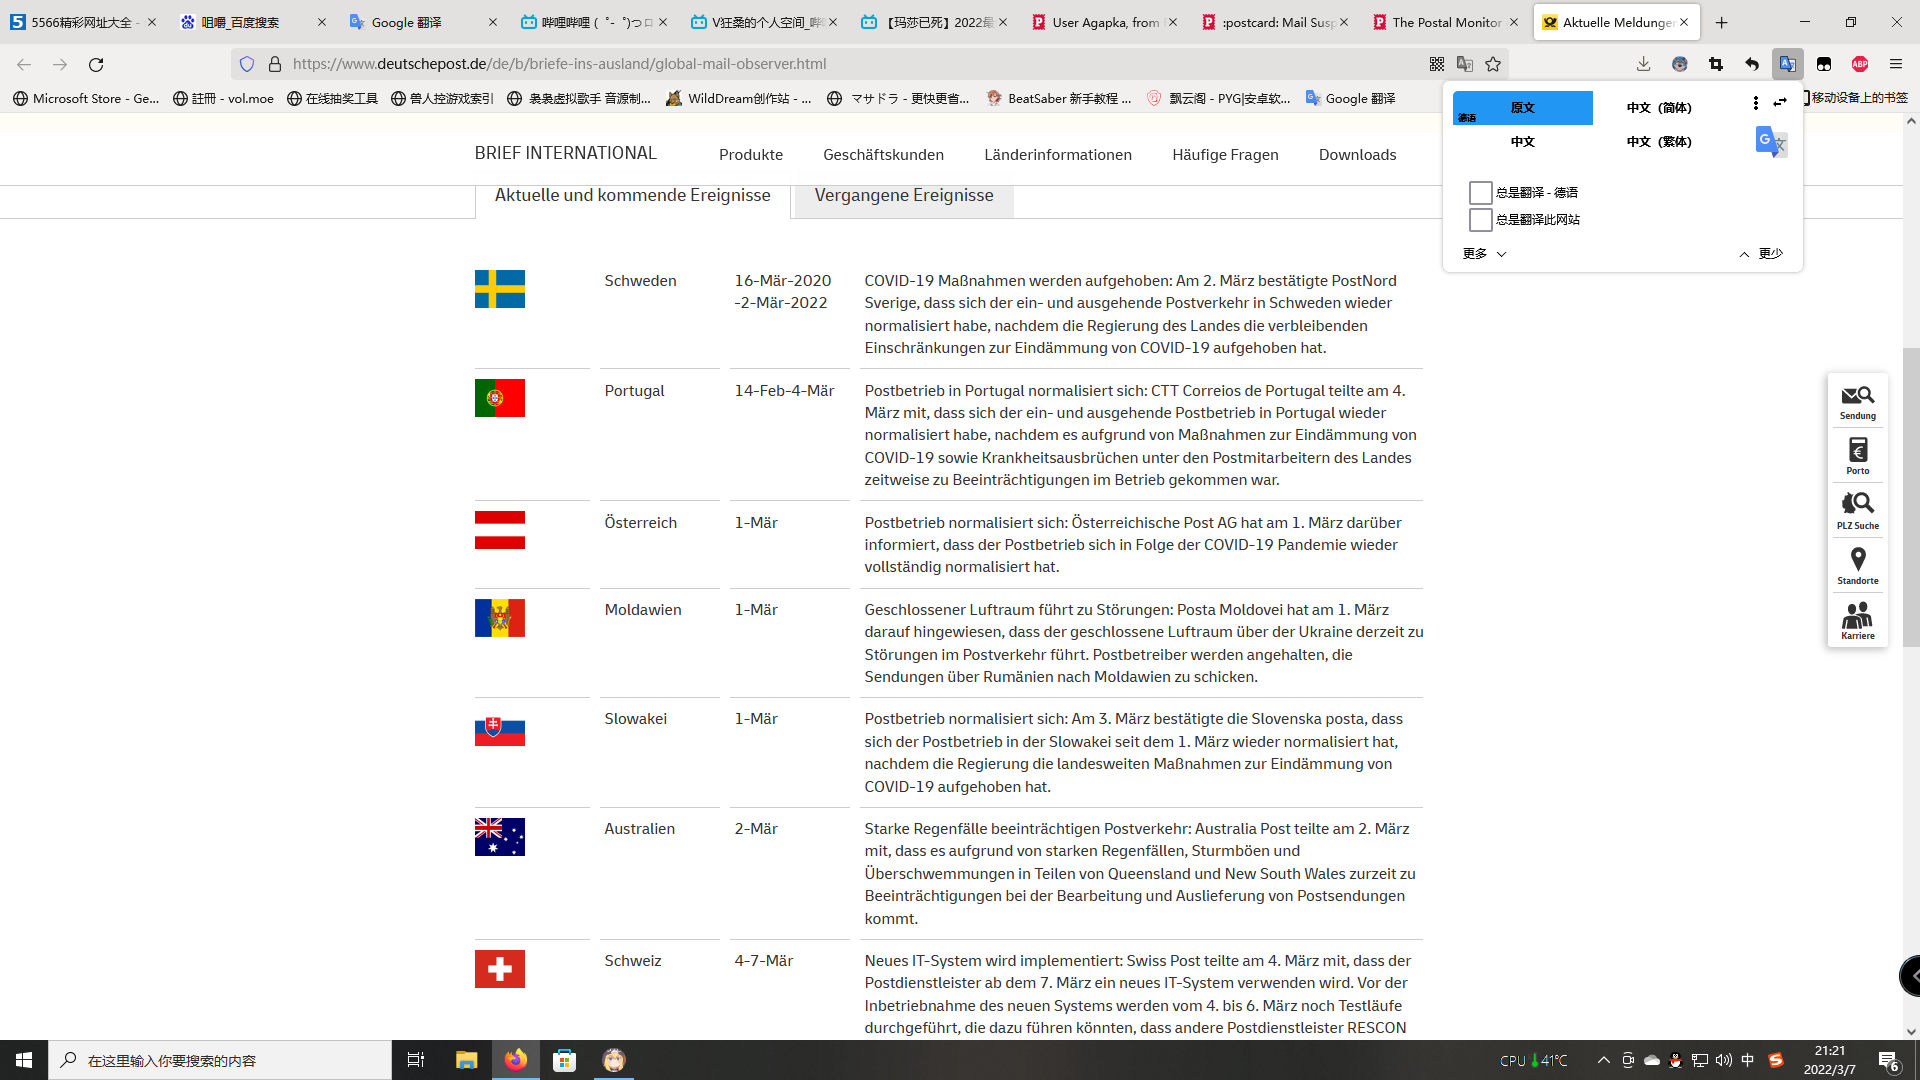This screenshot has width=1920, height=1080.
Task: Show hidden system tray icons chevron
Action: pos(1604,1060)
